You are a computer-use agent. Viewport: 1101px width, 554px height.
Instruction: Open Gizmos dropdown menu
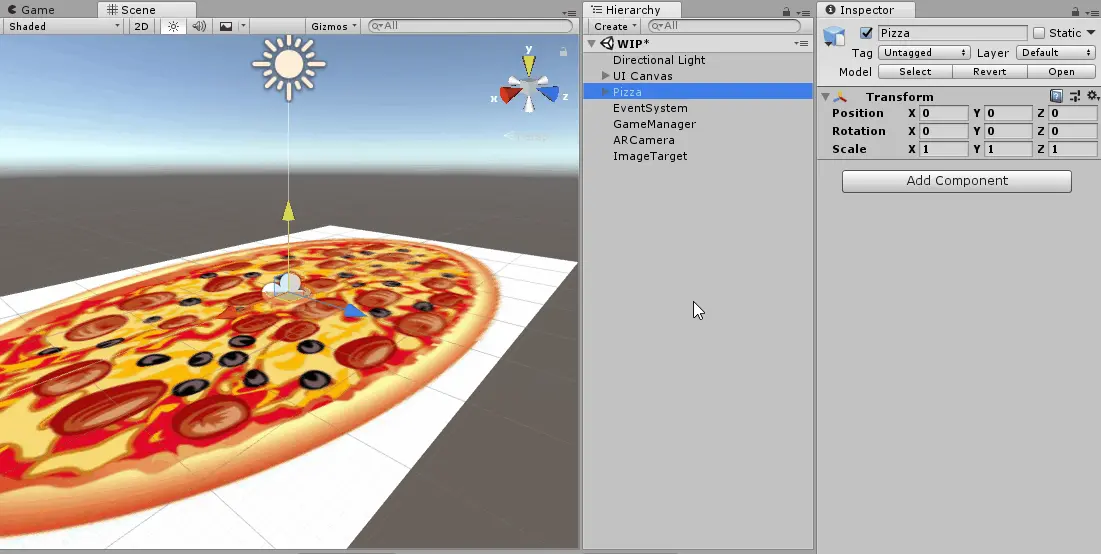(334, 26)
